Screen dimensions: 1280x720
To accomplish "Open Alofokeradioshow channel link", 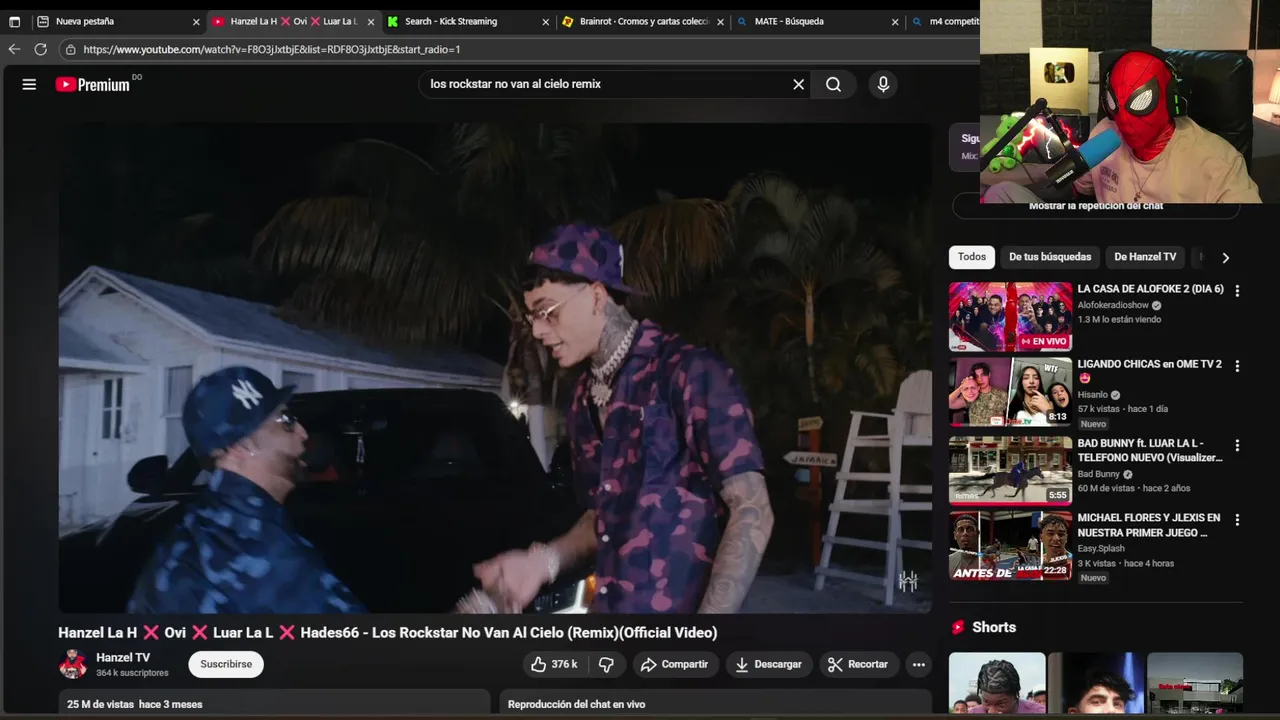I will (1113, 305).
